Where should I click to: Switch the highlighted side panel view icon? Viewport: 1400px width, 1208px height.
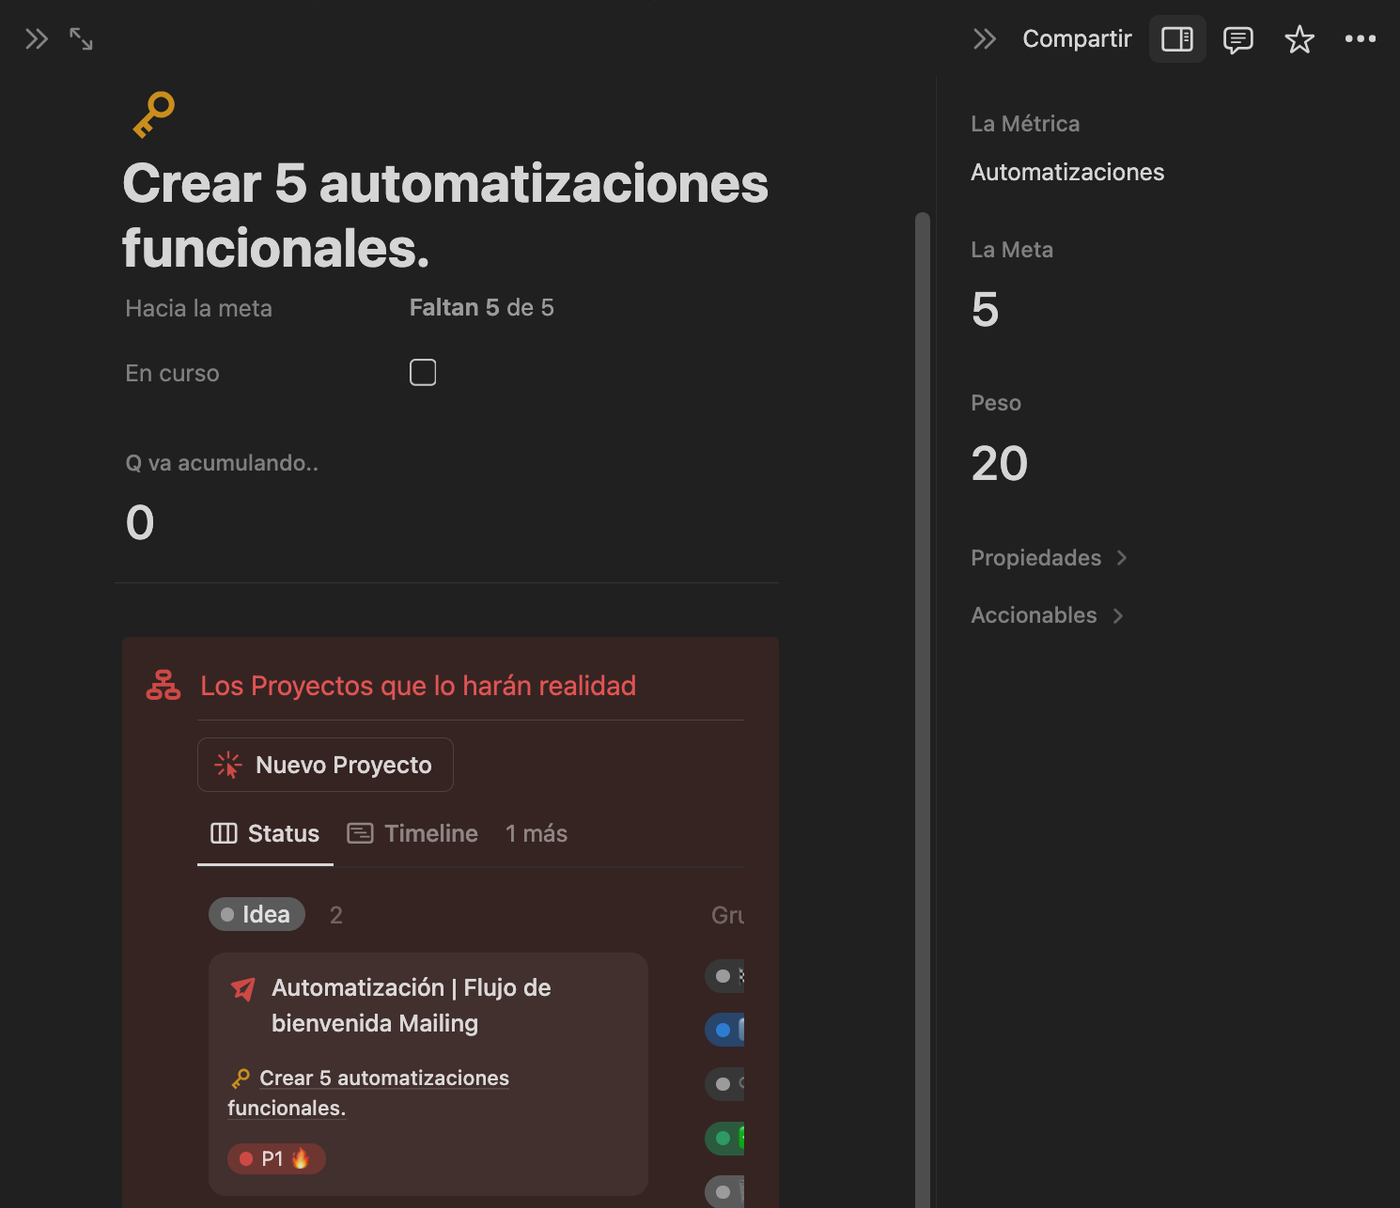[1177, 39]
